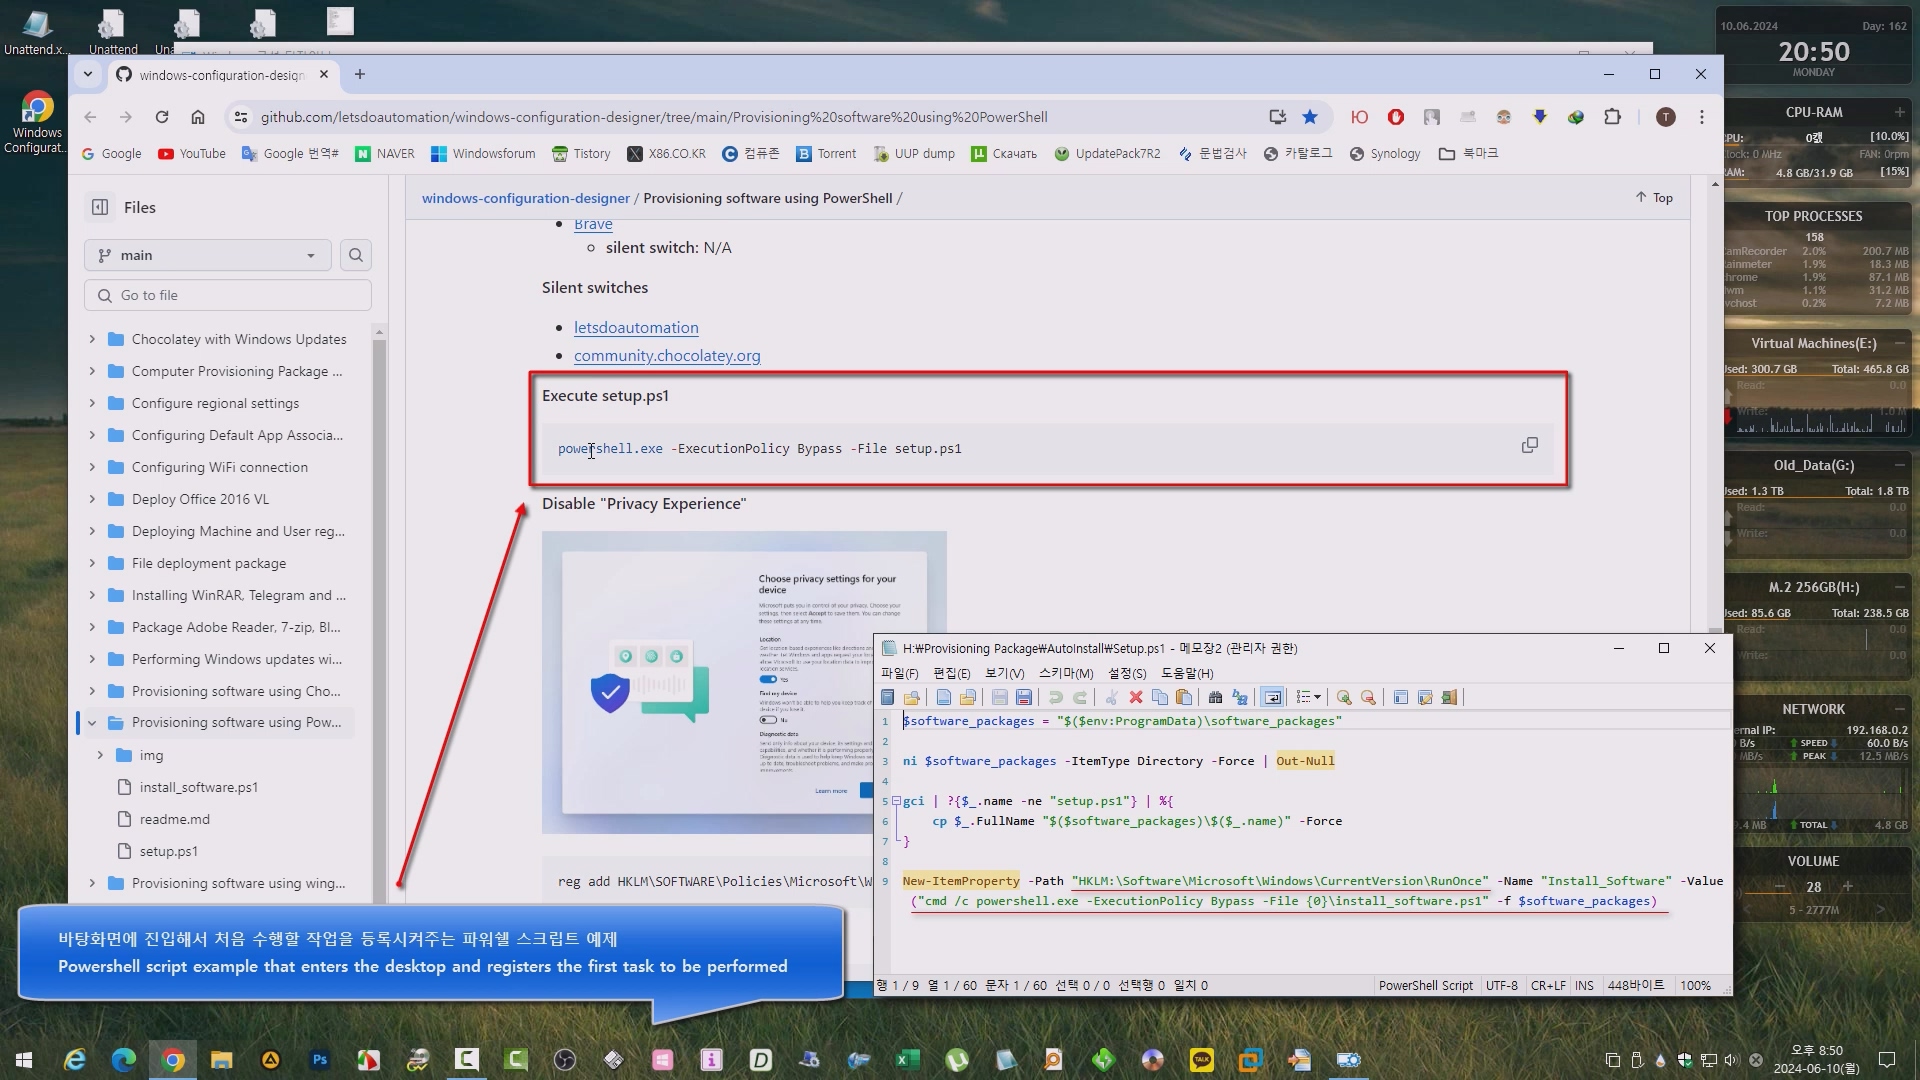Reload the GitHub page
The width and height of the screenshot is (1920, 1080).
(162, 117)
